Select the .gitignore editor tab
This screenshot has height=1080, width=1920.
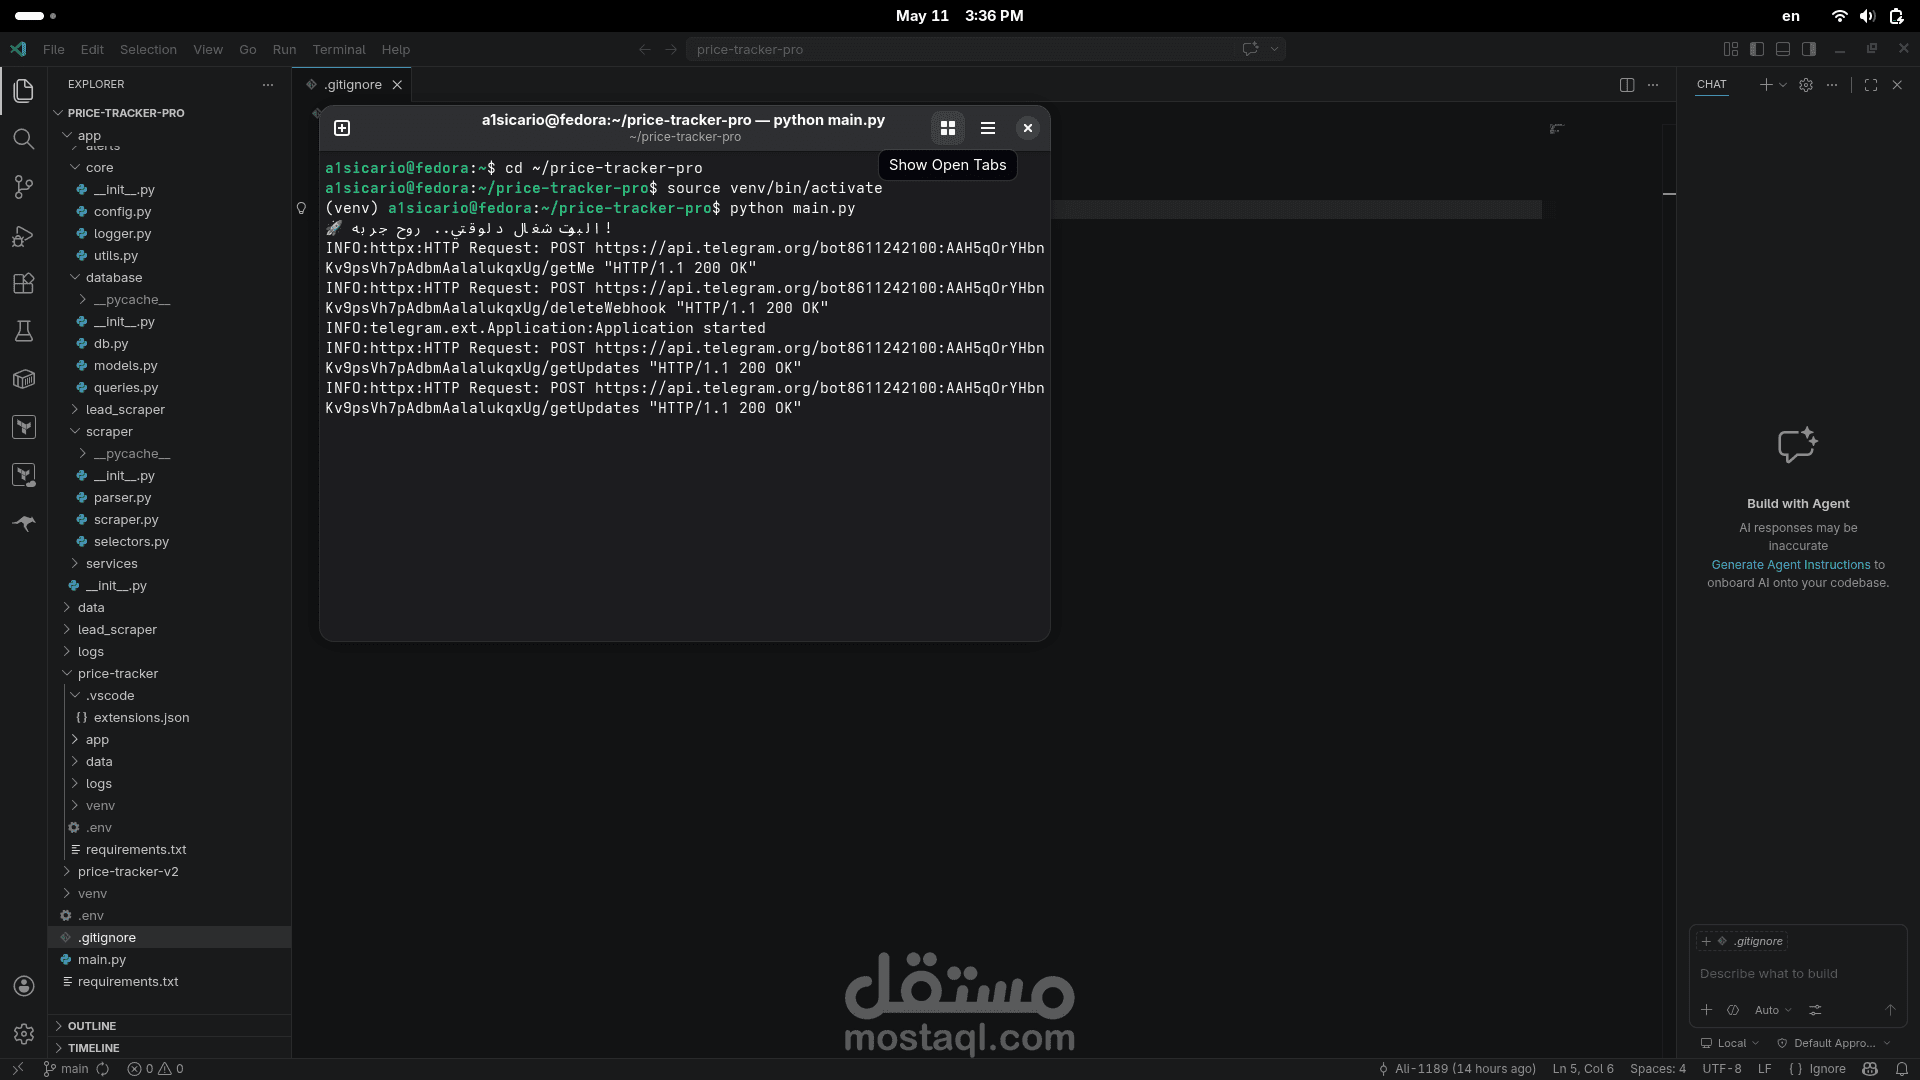coord(352,85)
